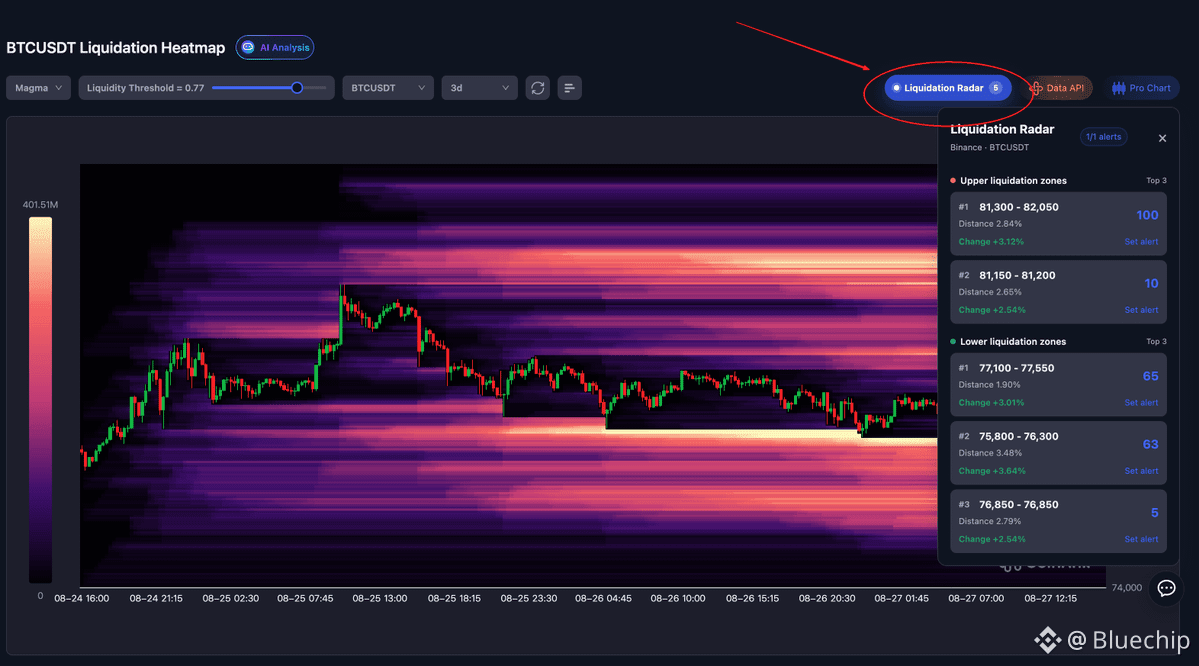Open the AI Analysis button

275,47
